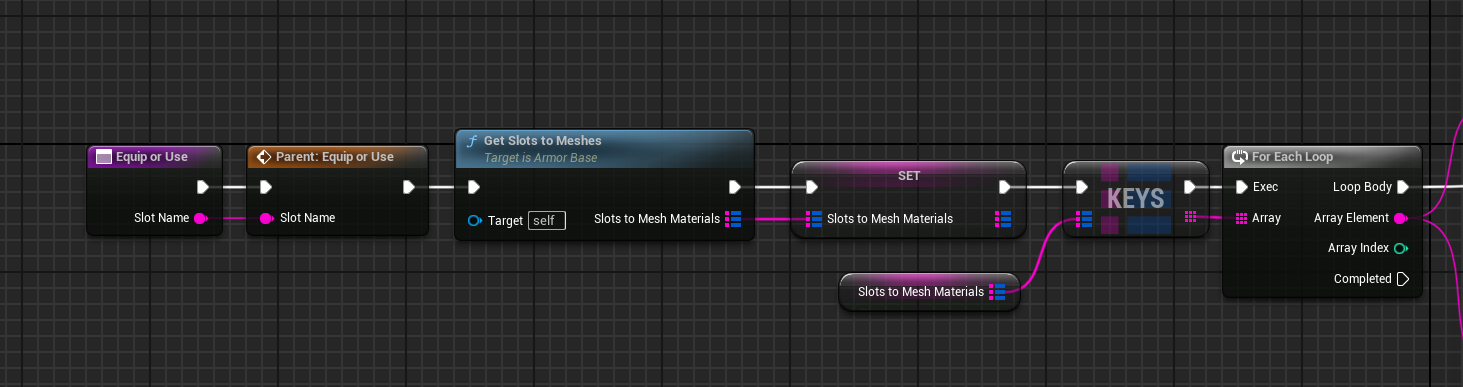Click the Loop Body output pin

[x=1404, y=187]
